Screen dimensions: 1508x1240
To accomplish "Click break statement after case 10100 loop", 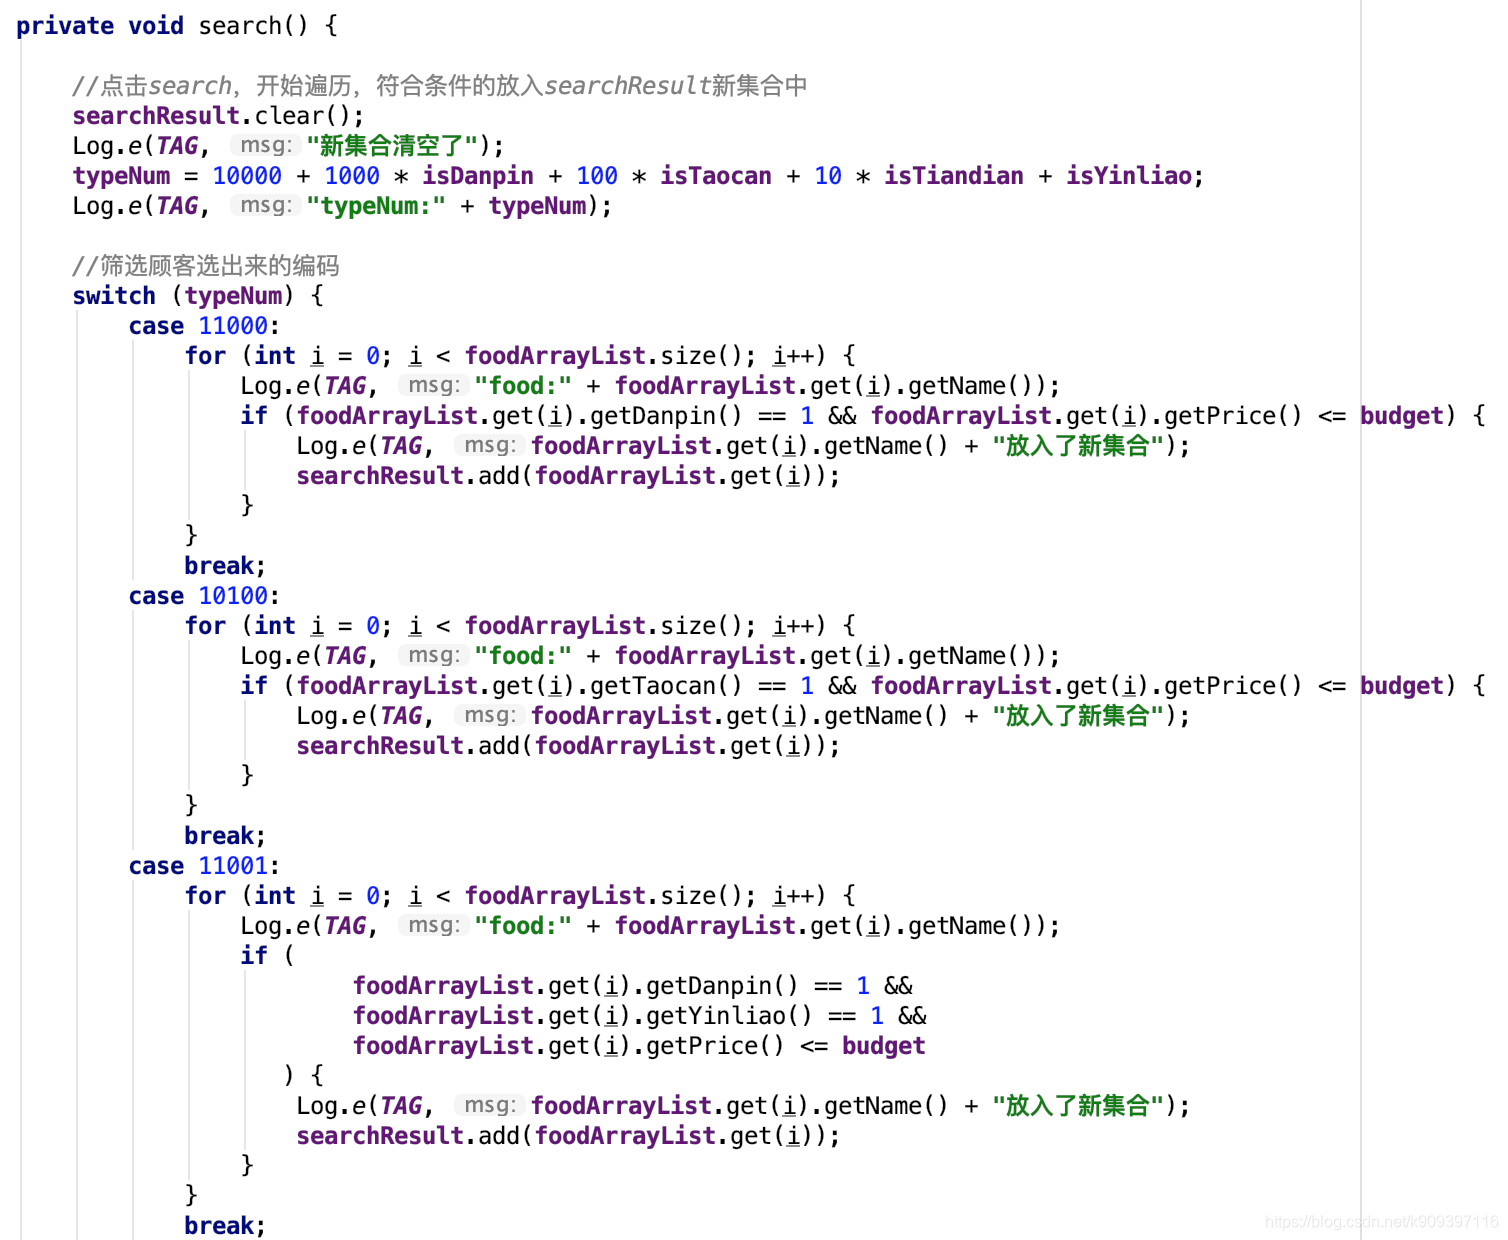I will point(225,836).
